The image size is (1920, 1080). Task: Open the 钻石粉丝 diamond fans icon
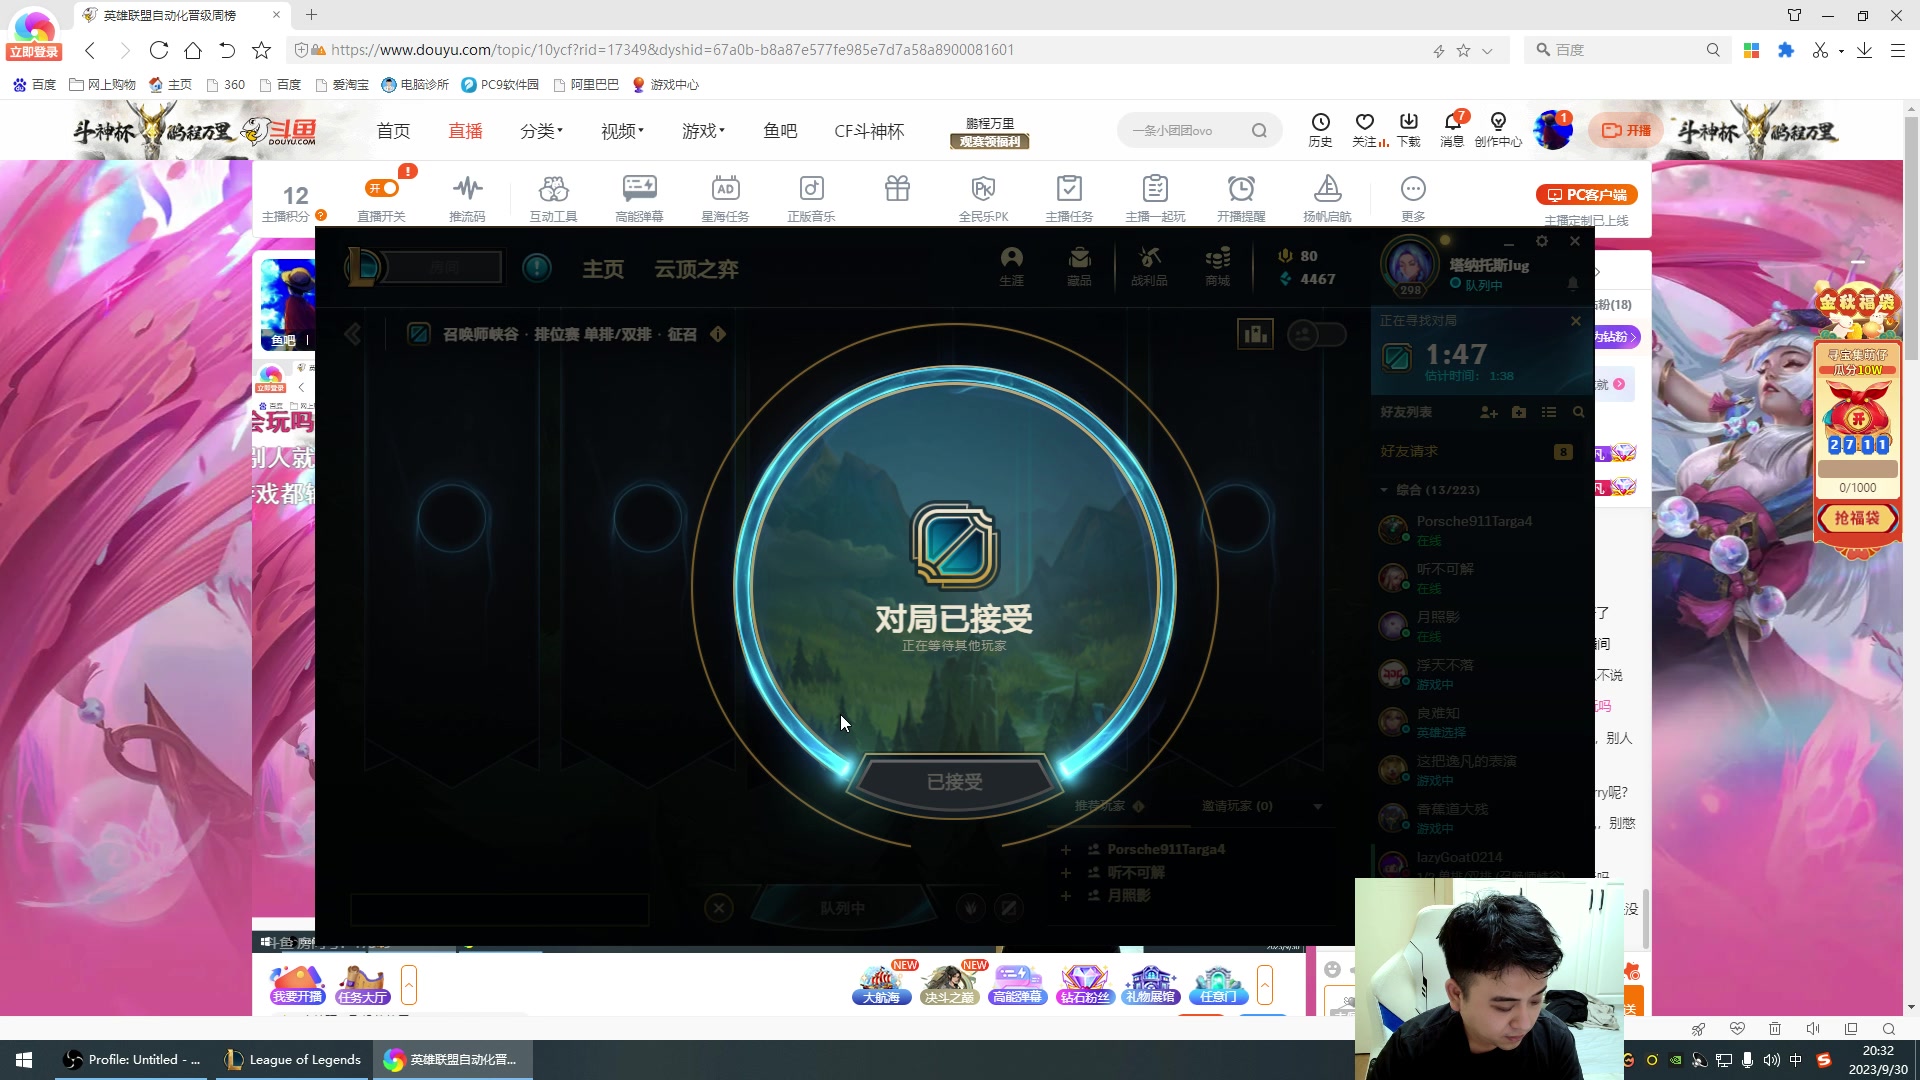coord(1085,985)
